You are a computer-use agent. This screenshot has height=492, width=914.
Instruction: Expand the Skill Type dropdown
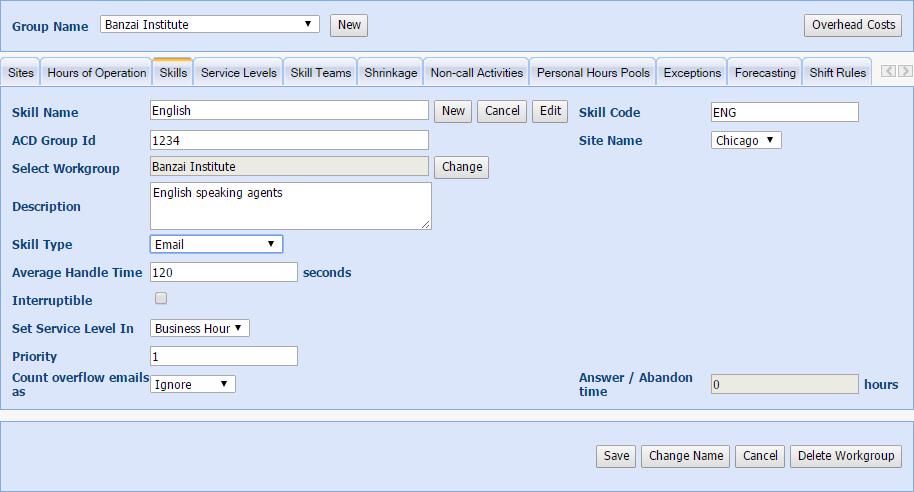216,244
